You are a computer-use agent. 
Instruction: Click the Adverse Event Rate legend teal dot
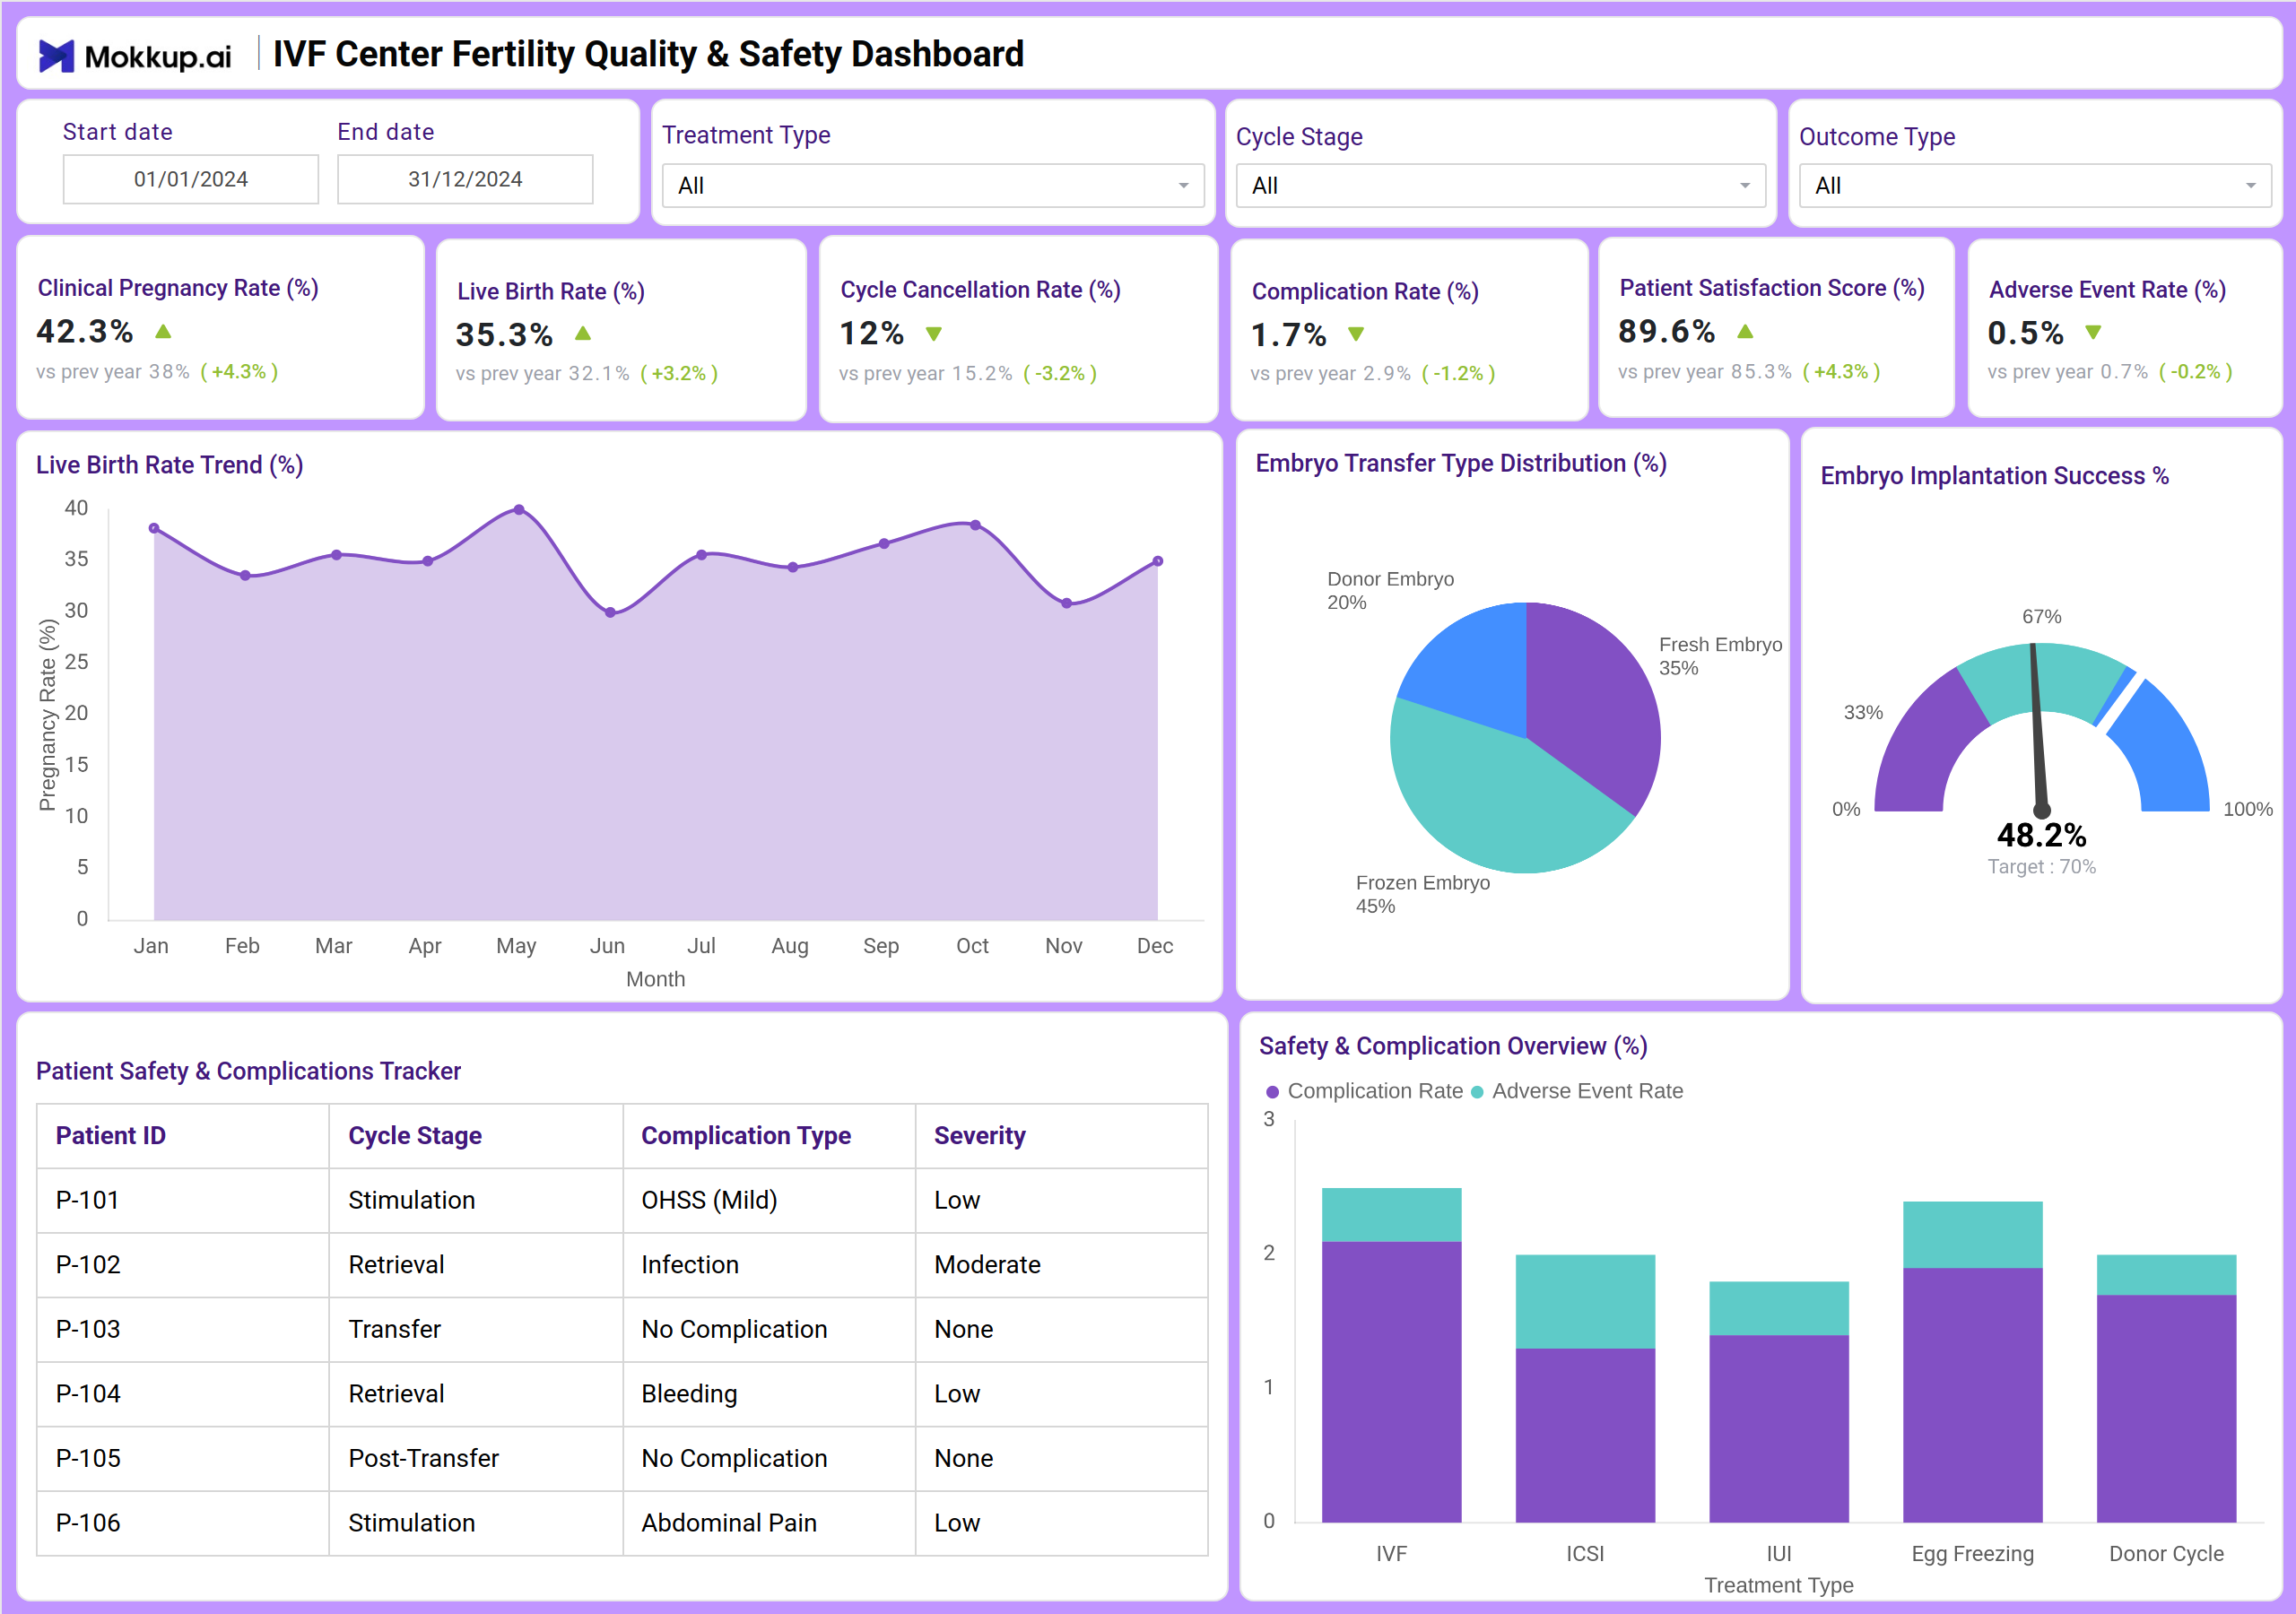1477,1092
